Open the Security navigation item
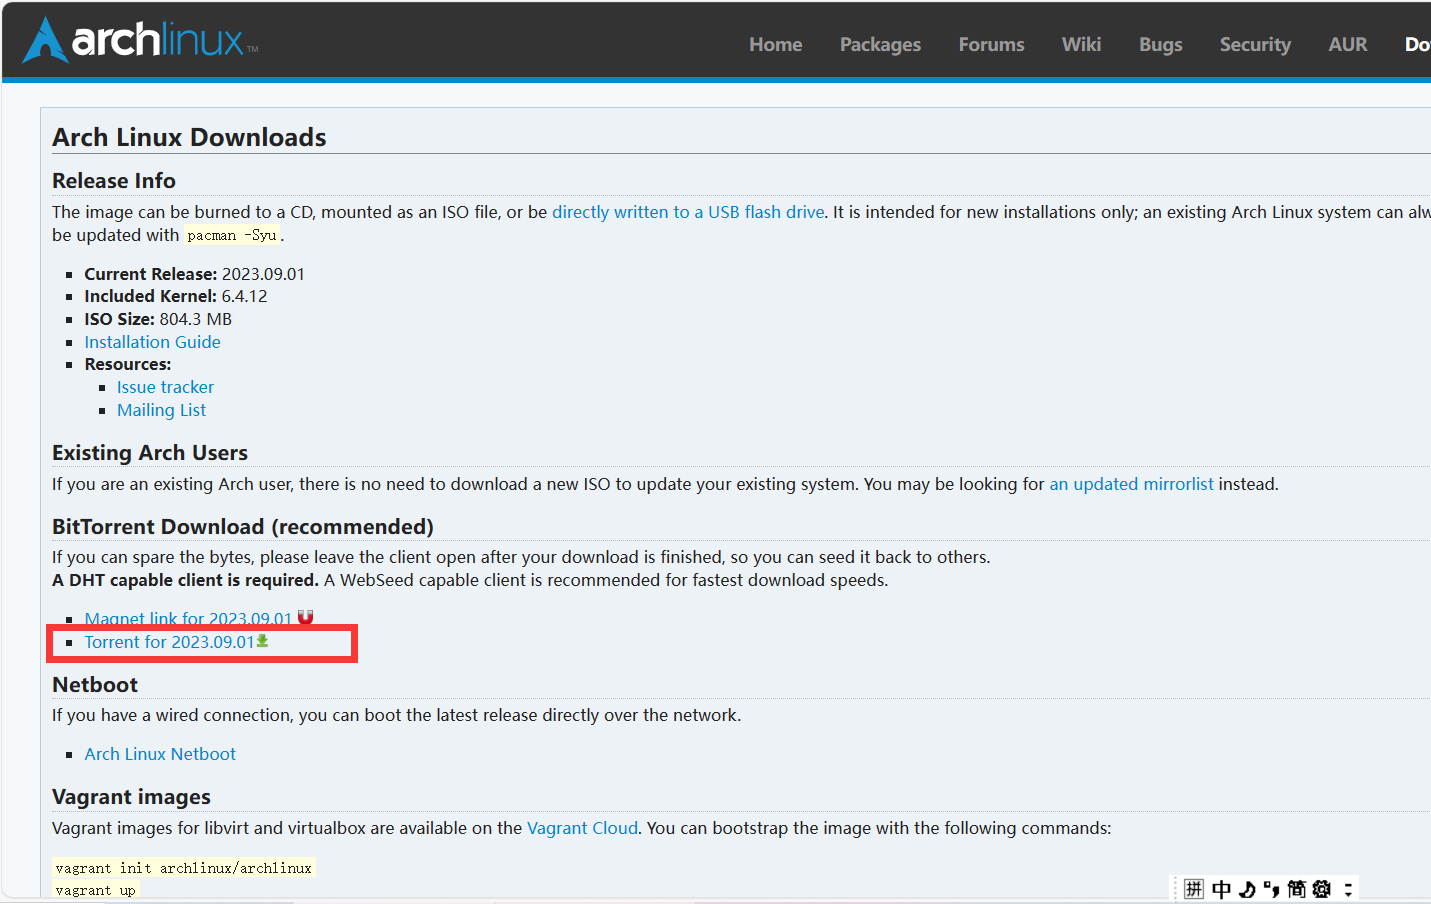The width and height of the screenshot is (1431, 904). tap(1255, 44)
